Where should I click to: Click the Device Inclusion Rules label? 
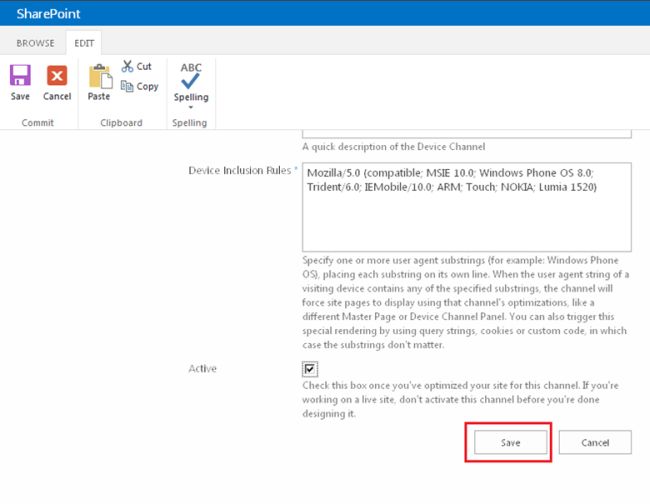coord(240,170)
